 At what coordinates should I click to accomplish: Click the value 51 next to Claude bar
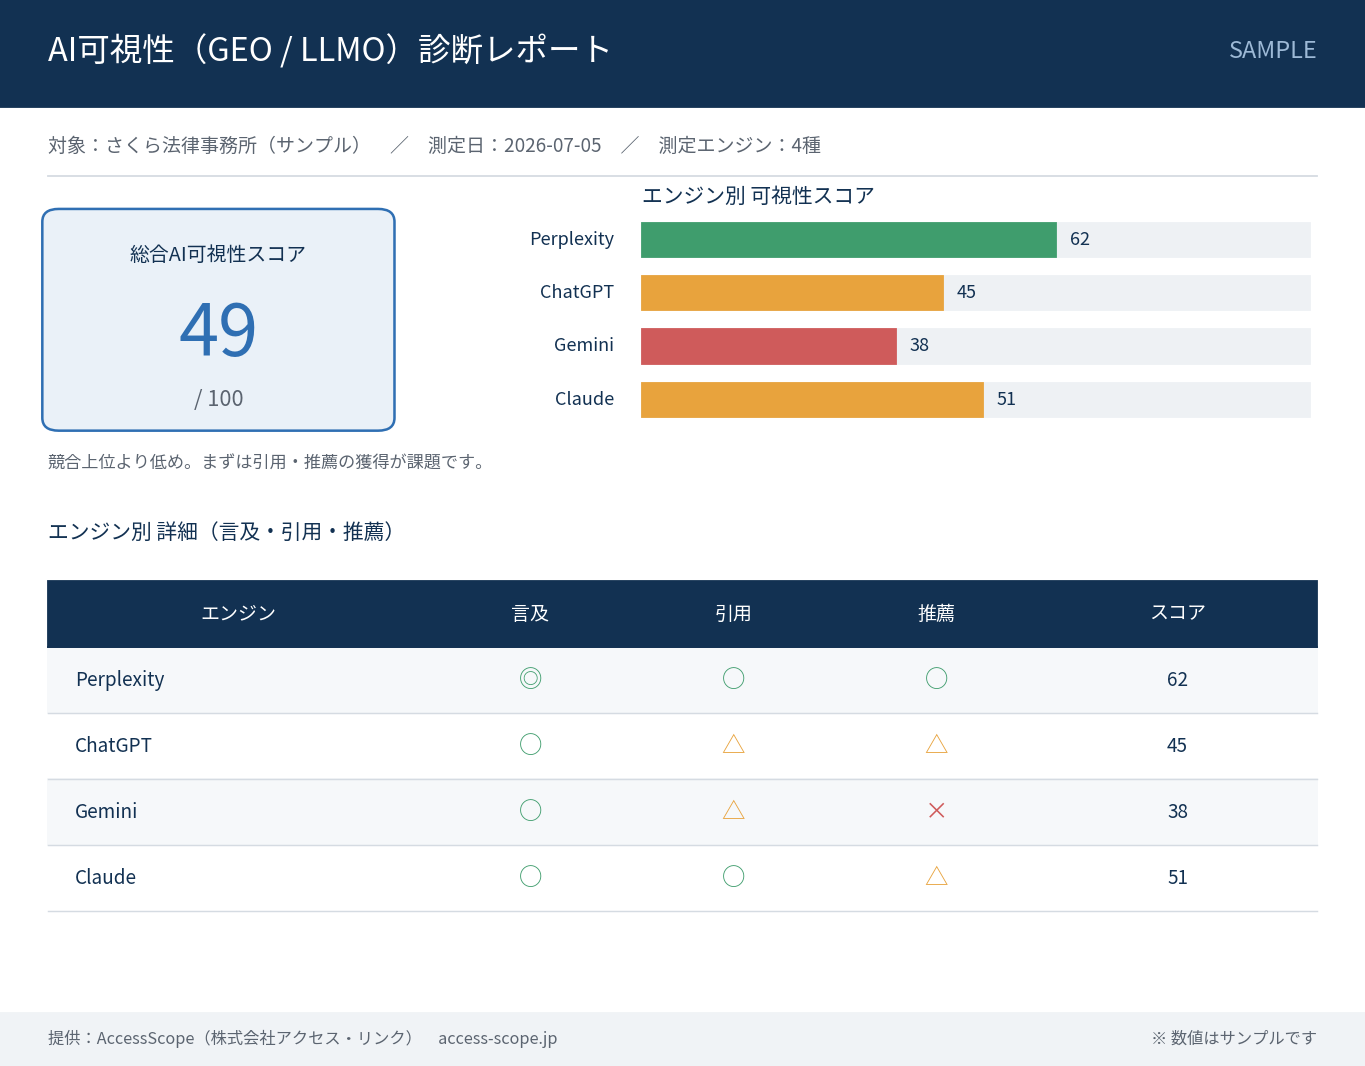(1006, 399)
